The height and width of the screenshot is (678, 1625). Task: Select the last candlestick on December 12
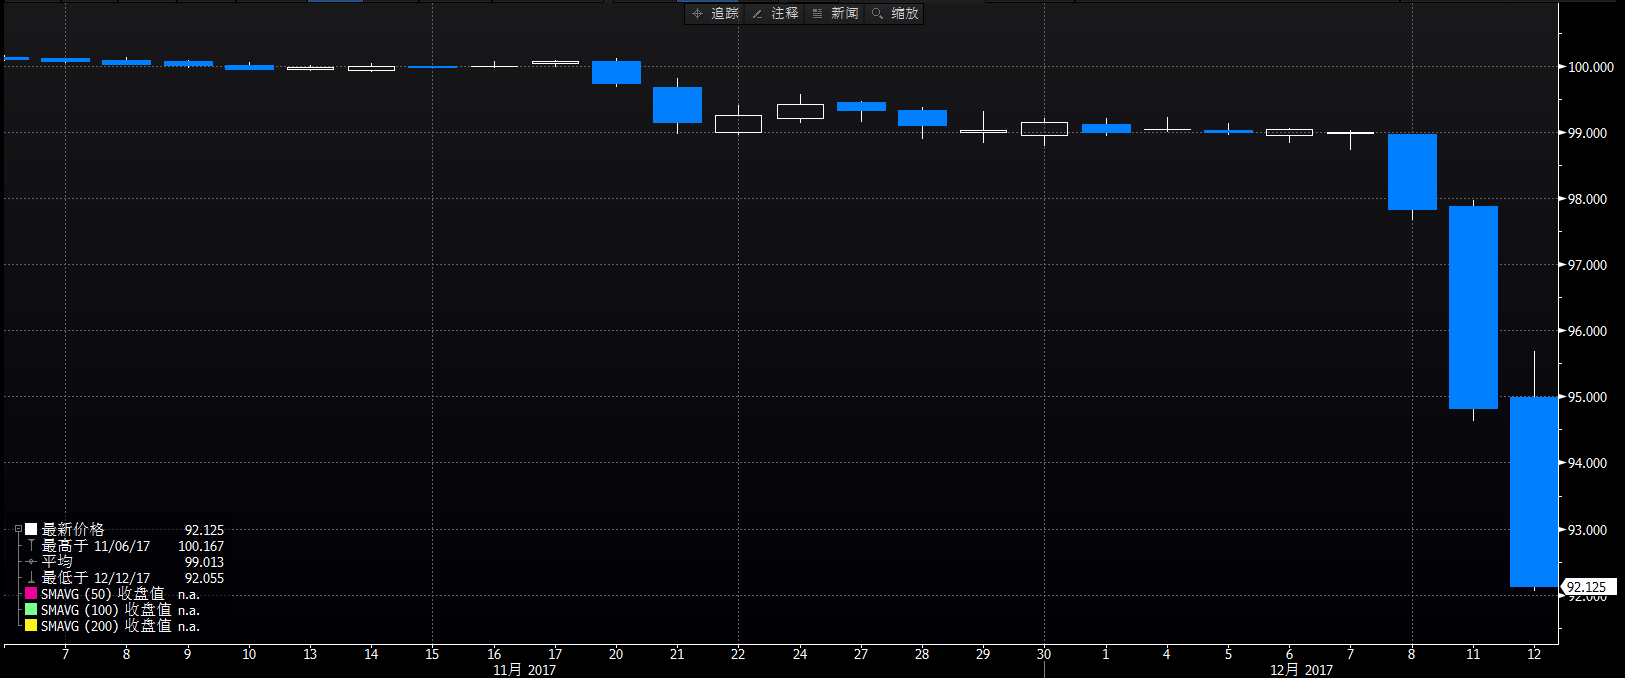tap(1533, 491)
